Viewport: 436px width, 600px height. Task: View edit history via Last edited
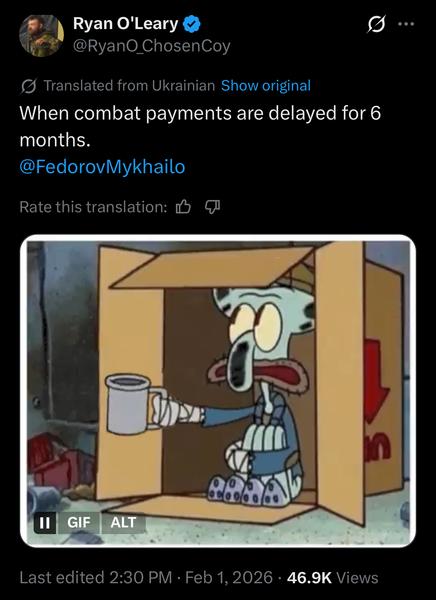96,577
